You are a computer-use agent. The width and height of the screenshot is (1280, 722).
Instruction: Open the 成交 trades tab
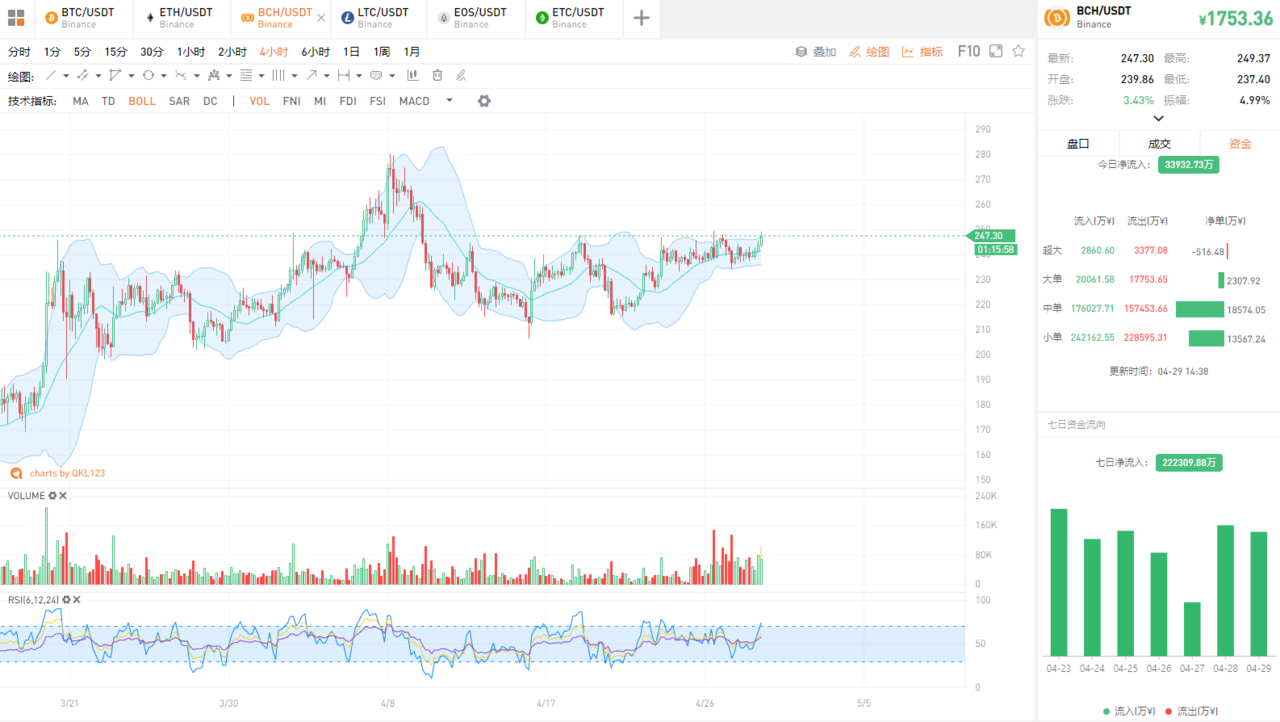[x=1159, y=144]
